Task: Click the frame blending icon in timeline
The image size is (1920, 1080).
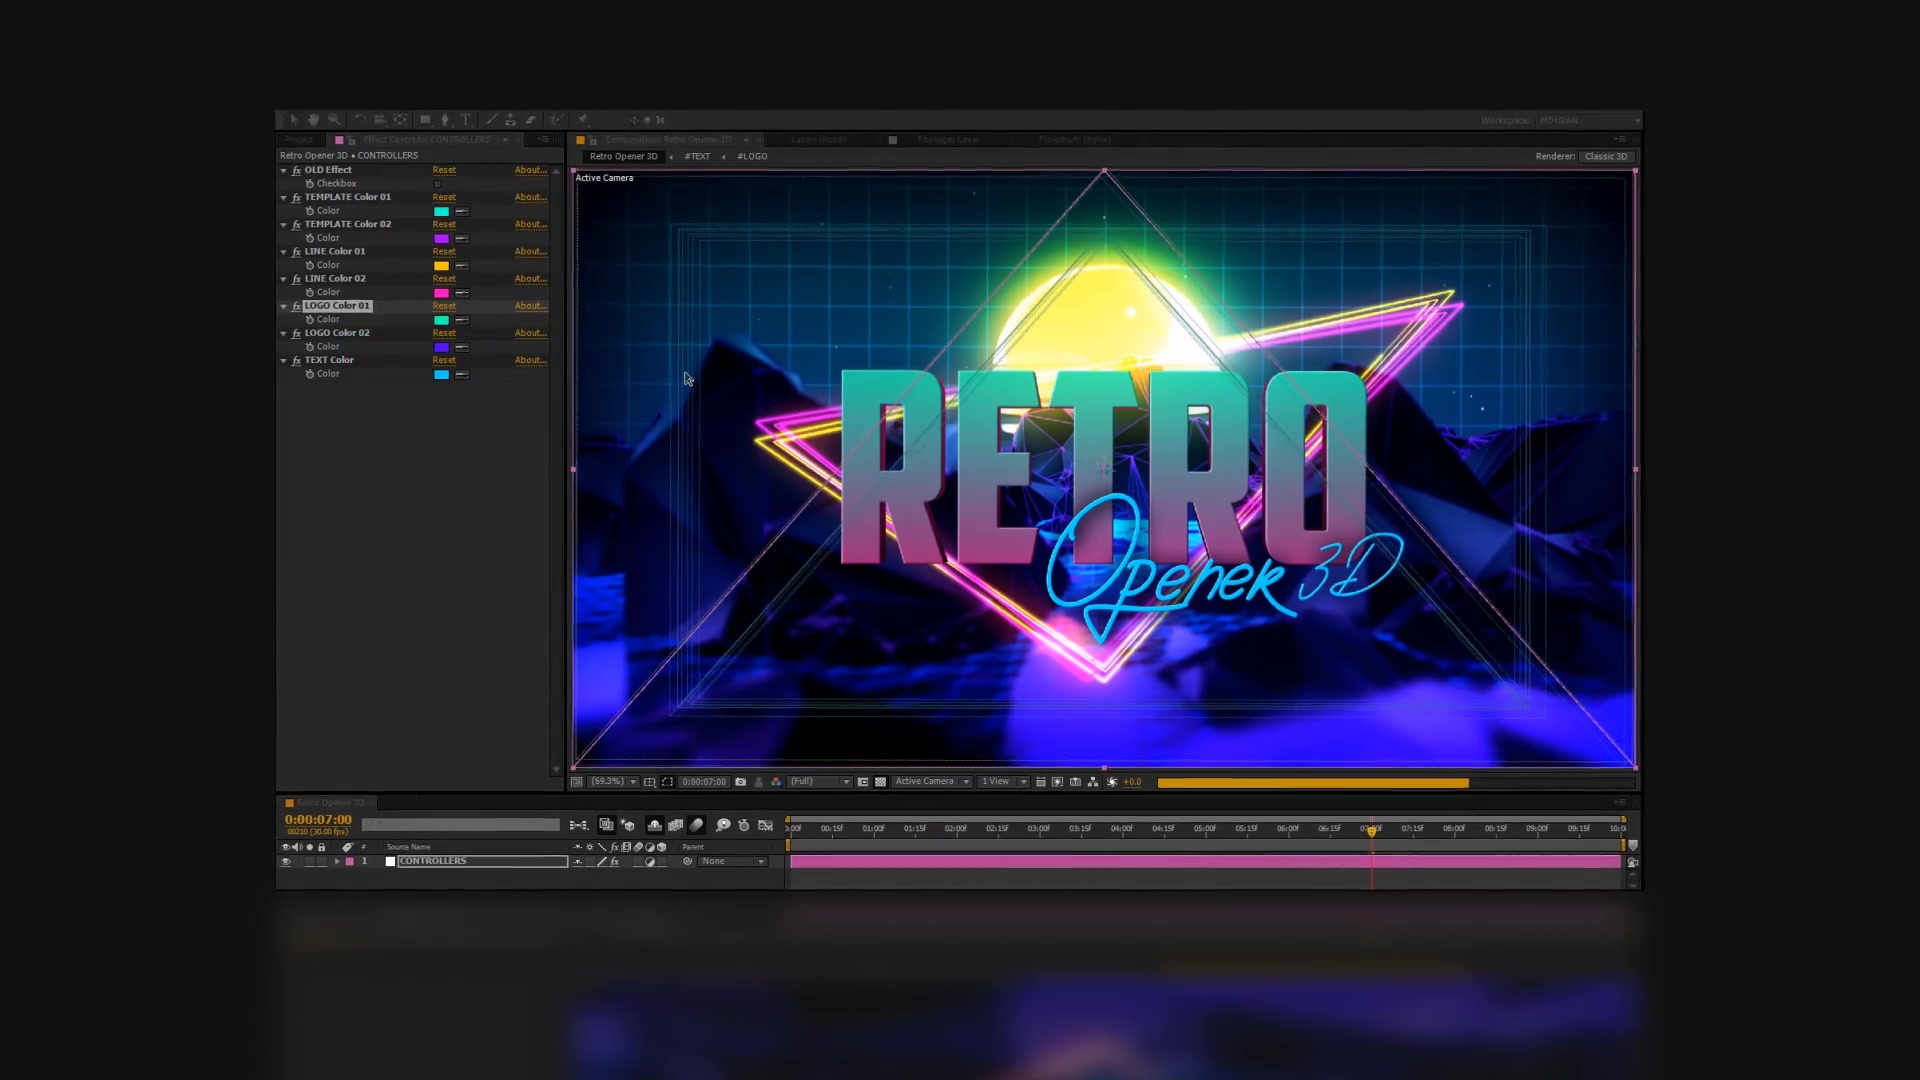Action: [676, 825]
